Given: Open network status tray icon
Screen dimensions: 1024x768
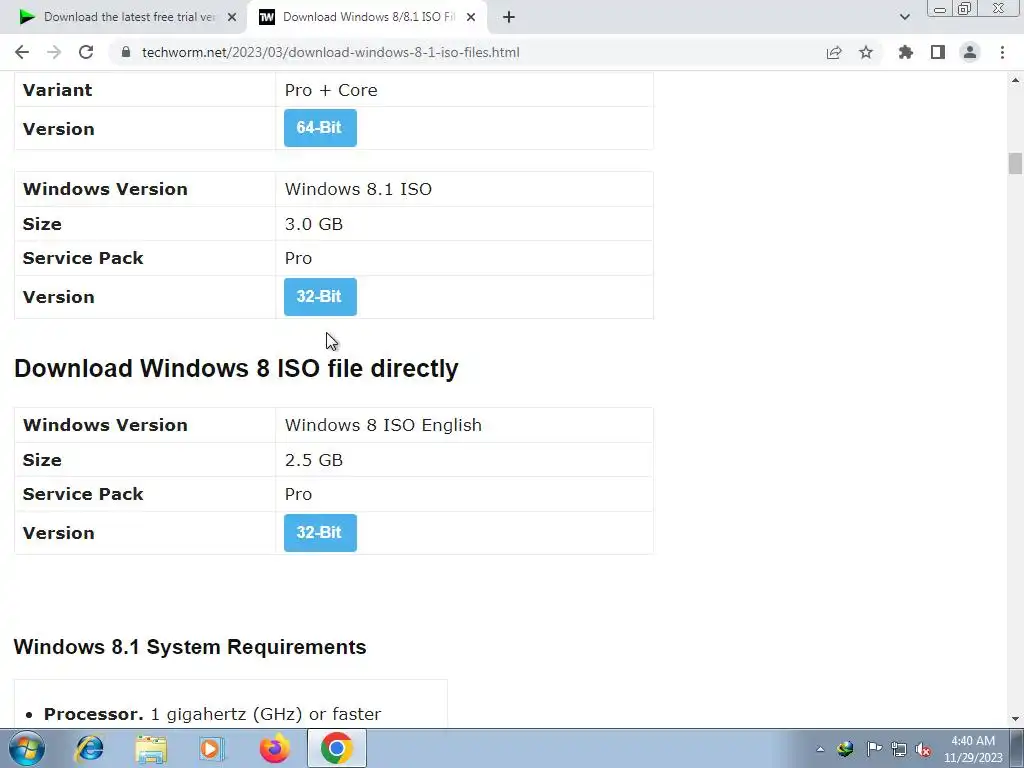Looking at the screenshot, I should pyautogui.click(x=899, y=749).
